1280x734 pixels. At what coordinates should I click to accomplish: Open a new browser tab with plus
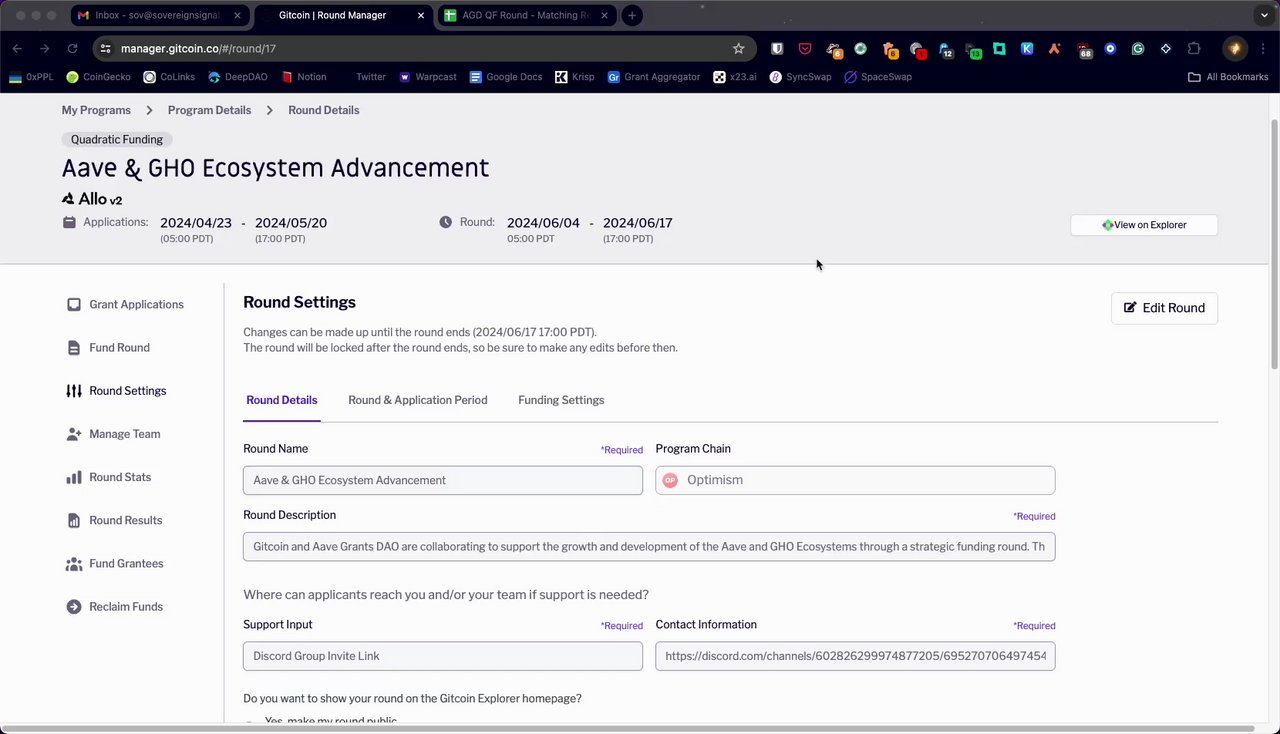tap(632, 15)
